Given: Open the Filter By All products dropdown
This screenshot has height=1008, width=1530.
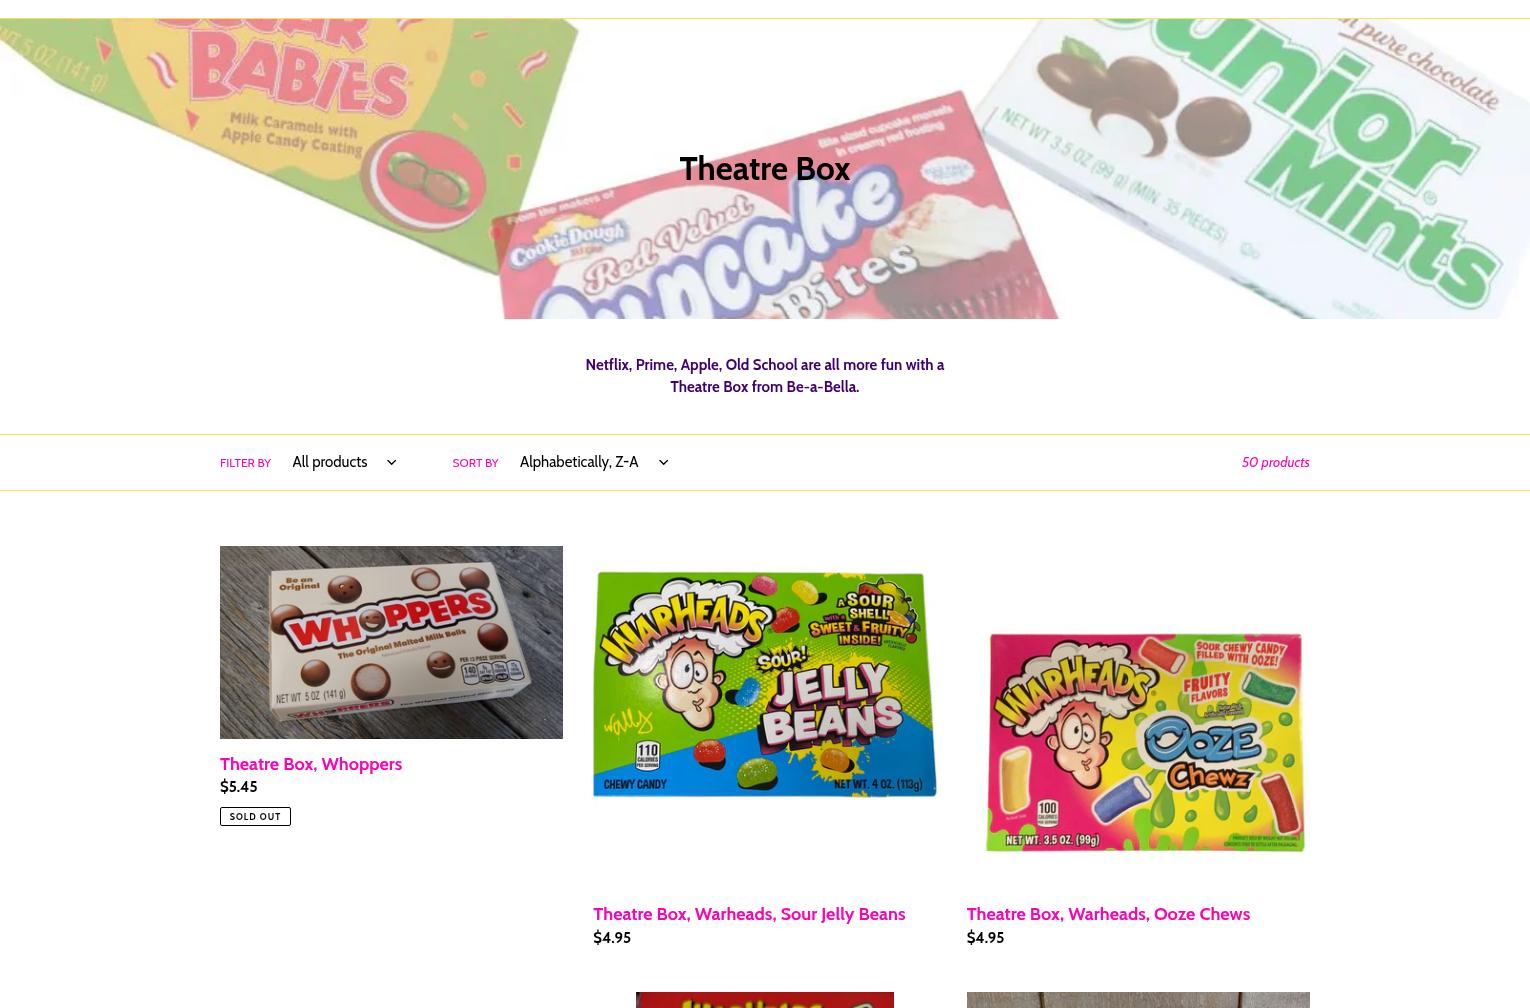Looking at the screenshot, I should pyautogui.click(x=343, y=462).
